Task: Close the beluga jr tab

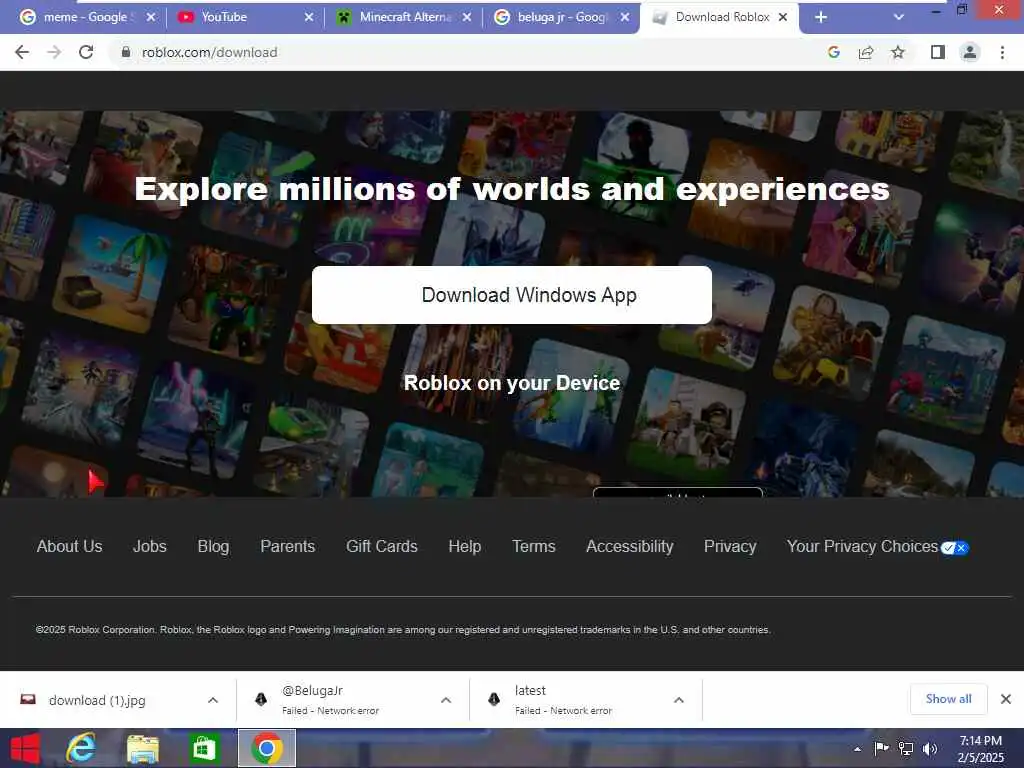Action: 625,17
